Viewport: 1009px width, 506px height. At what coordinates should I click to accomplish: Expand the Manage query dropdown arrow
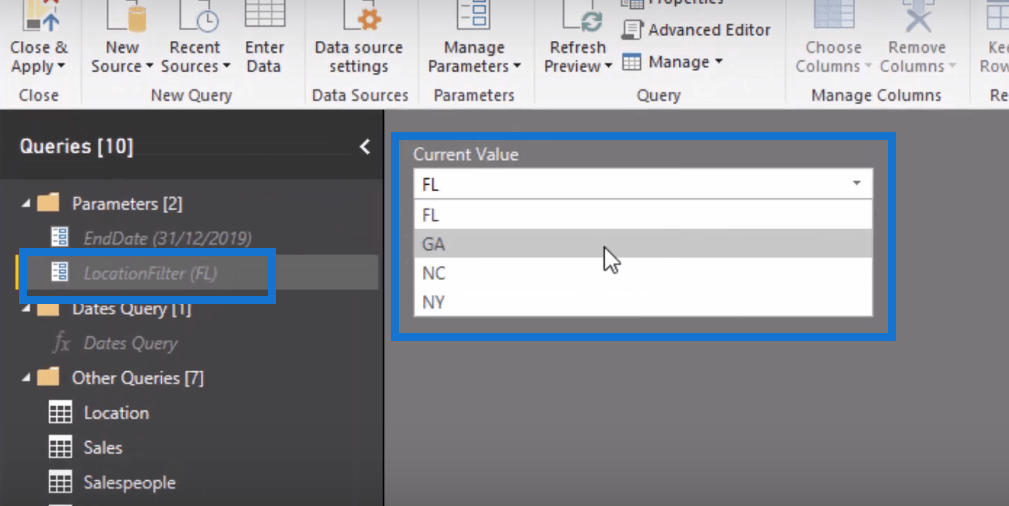coord(719,62)
